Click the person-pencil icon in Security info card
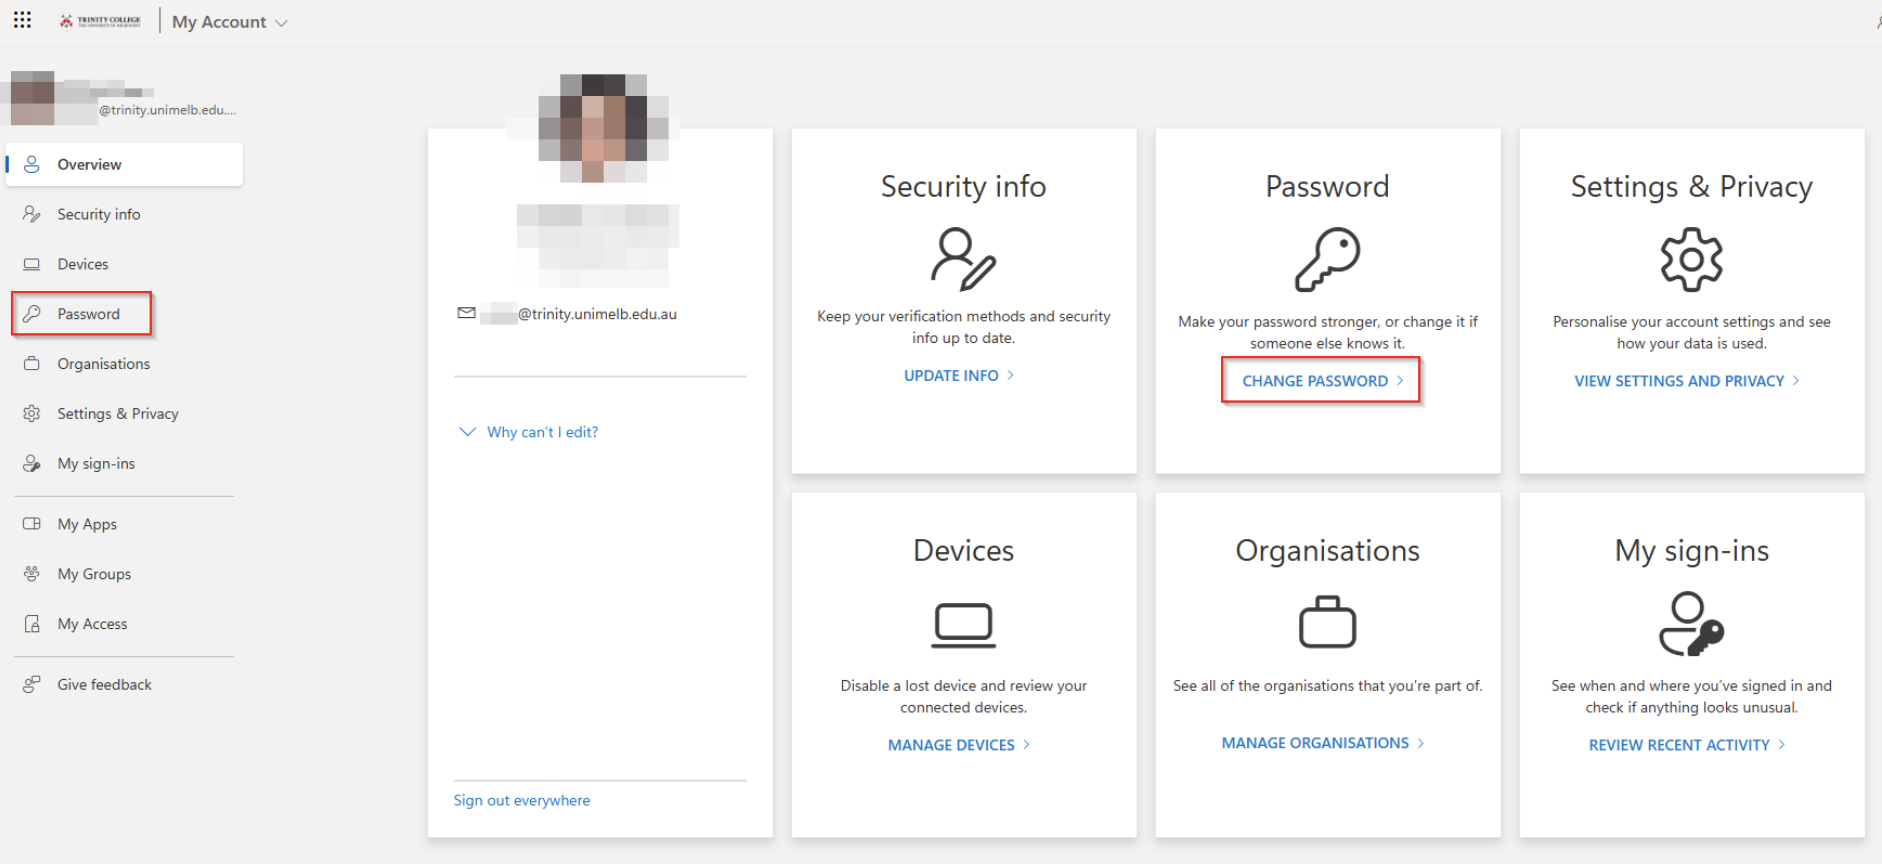The image size is (1882, 864). [x=963, y=259]
